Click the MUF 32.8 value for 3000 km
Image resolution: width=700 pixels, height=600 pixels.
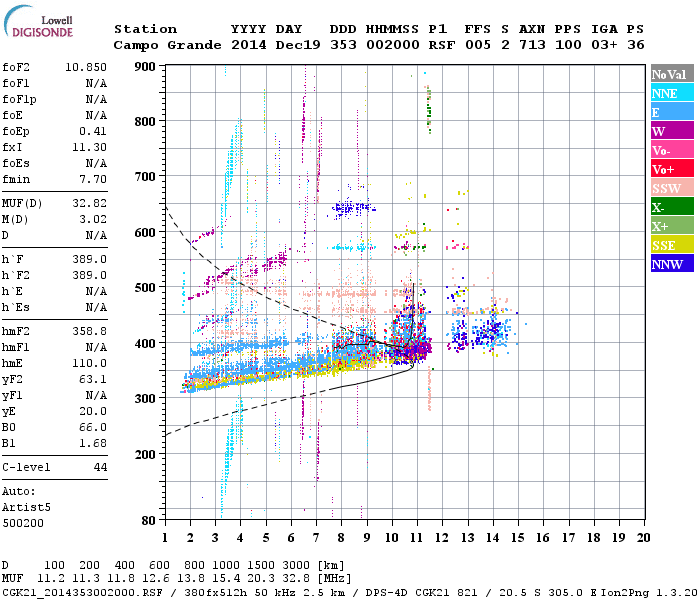pos(296,578)
